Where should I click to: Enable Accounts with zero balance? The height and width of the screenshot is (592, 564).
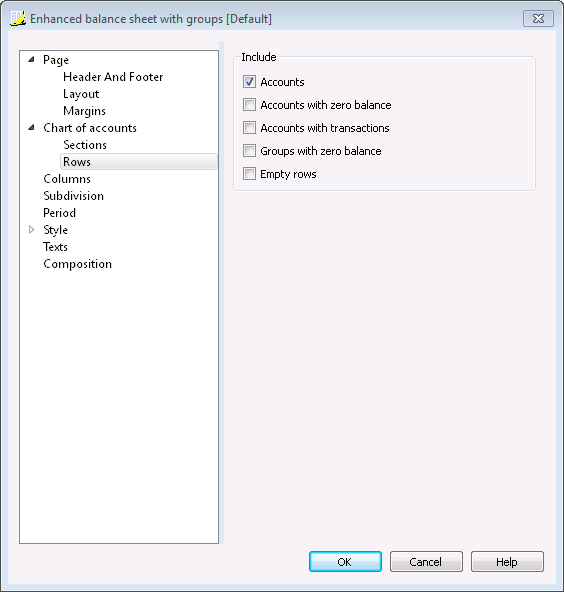click(249, 105)
